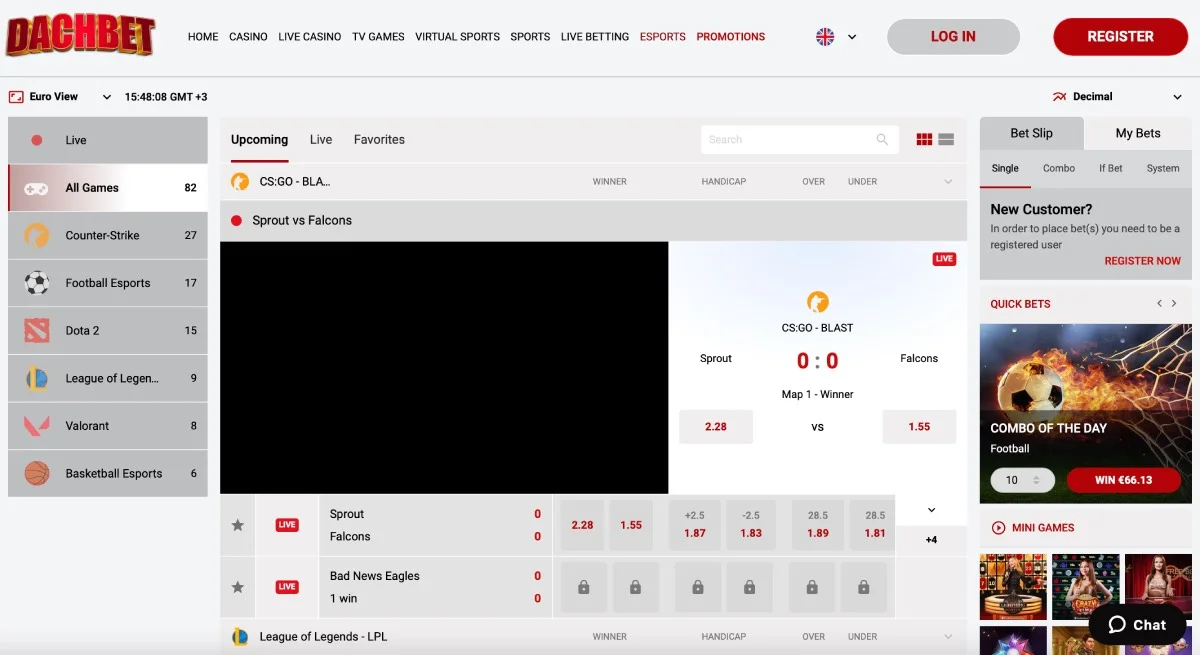Open the Promotions menu item
The image size is (1200, 655).
[x=731, y=37]
